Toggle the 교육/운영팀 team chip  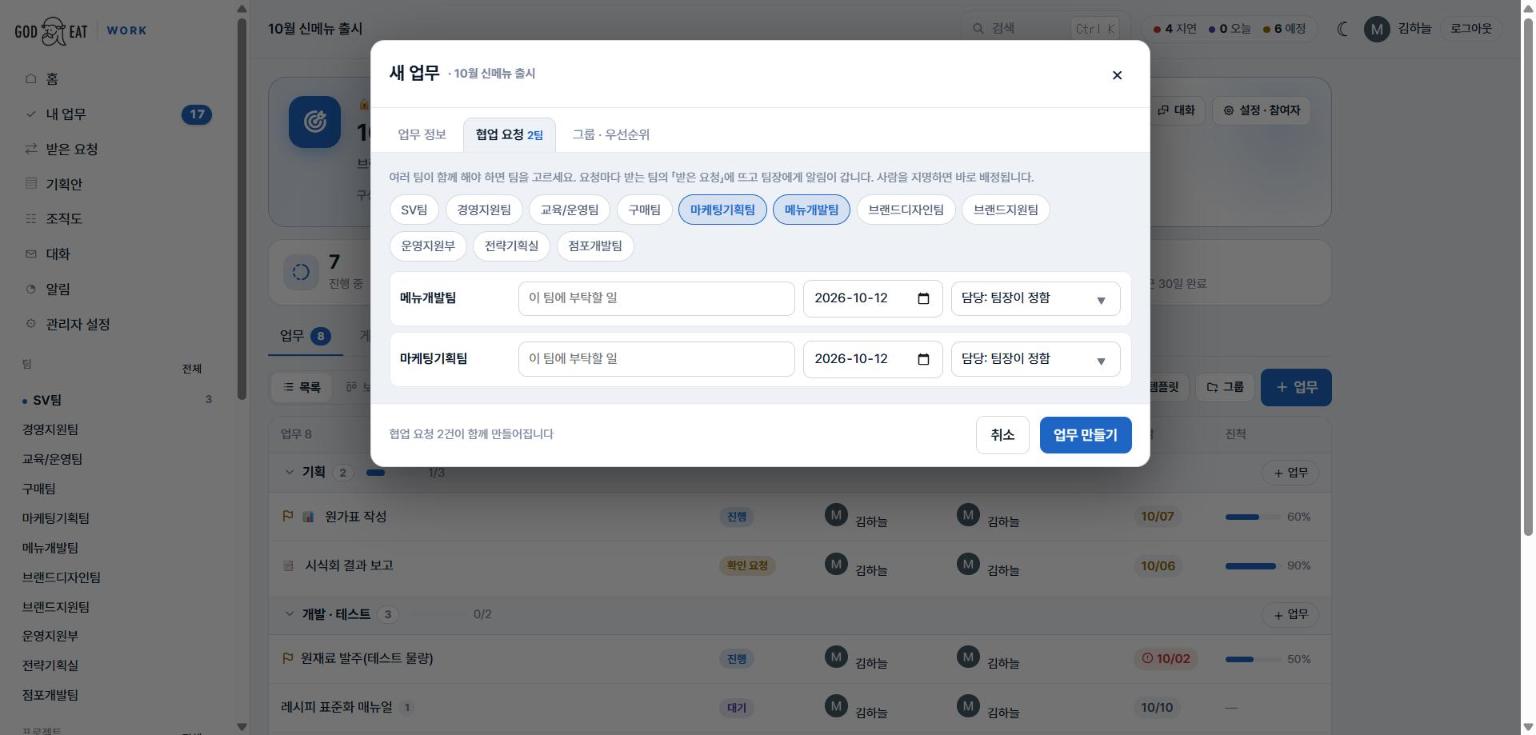click(x=569, y=210)
